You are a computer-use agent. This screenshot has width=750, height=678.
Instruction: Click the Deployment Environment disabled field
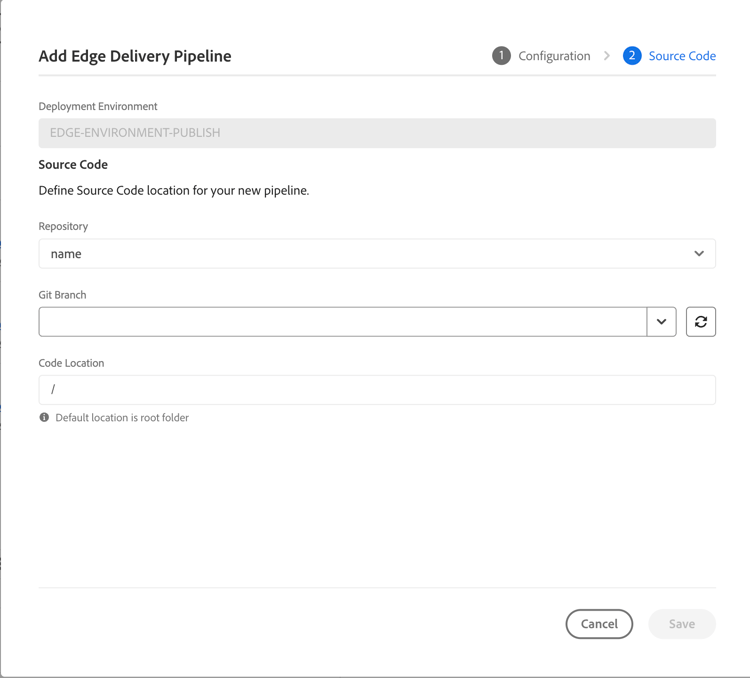[377, 133]
